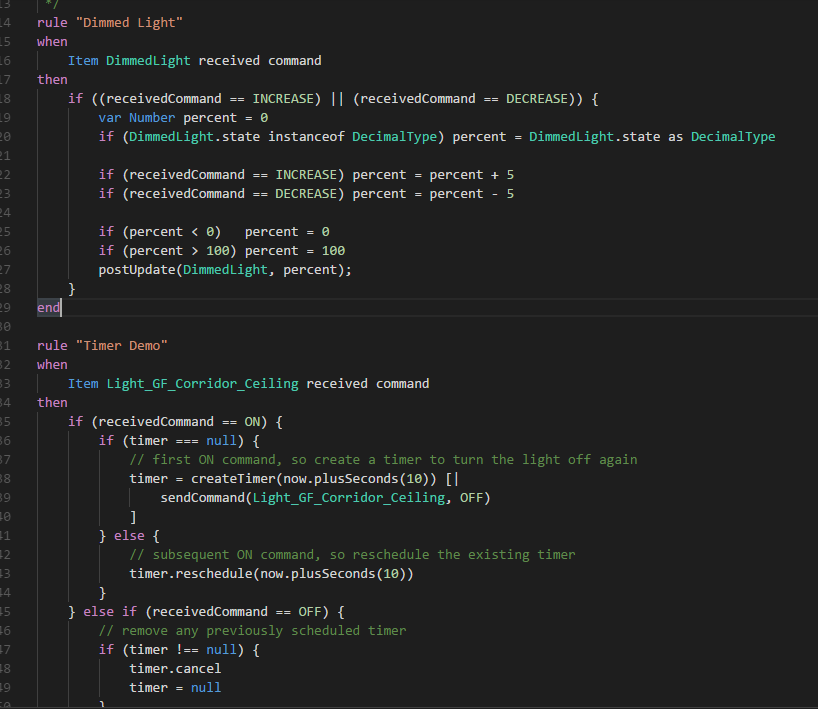The height and width of the screenshot is (709, 818).
Task: Click the OFF constant in 'receivedCommand == OFF'
Action: coord(310,612)
